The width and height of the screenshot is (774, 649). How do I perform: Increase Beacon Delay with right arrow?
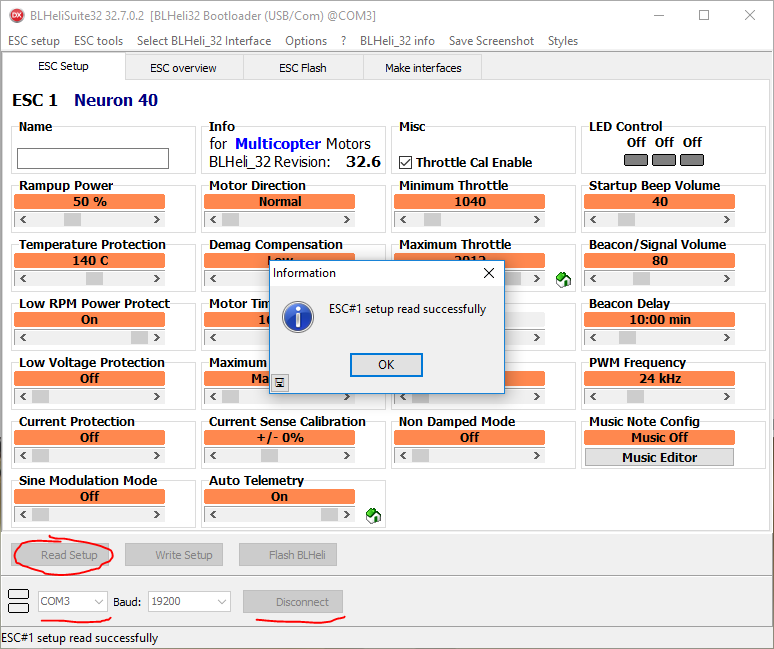click(727, 338)
